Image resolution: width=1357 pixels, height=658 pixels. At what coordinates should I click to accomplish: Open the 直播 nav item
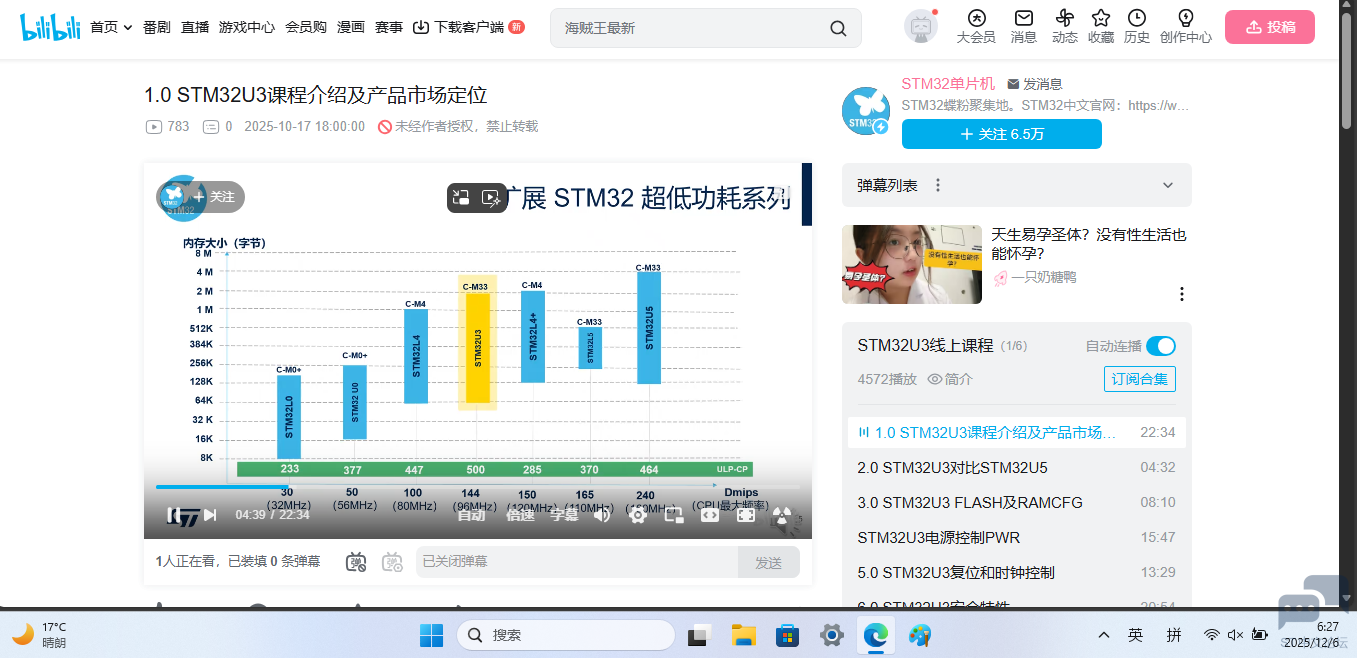pos(195,28)
